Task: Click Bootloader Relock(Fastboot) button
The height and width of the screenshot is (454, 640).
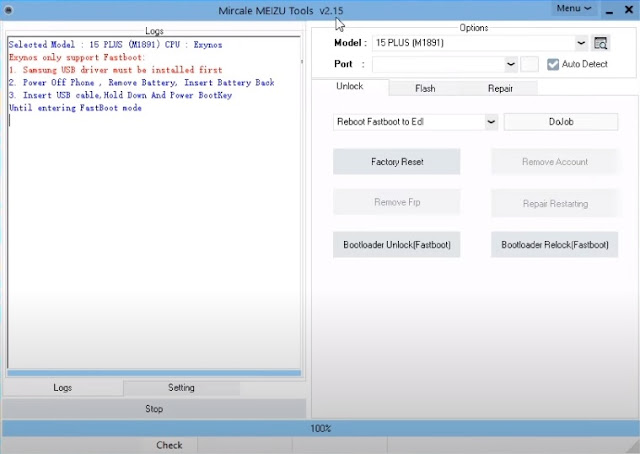Action: (x=555, y=245)
